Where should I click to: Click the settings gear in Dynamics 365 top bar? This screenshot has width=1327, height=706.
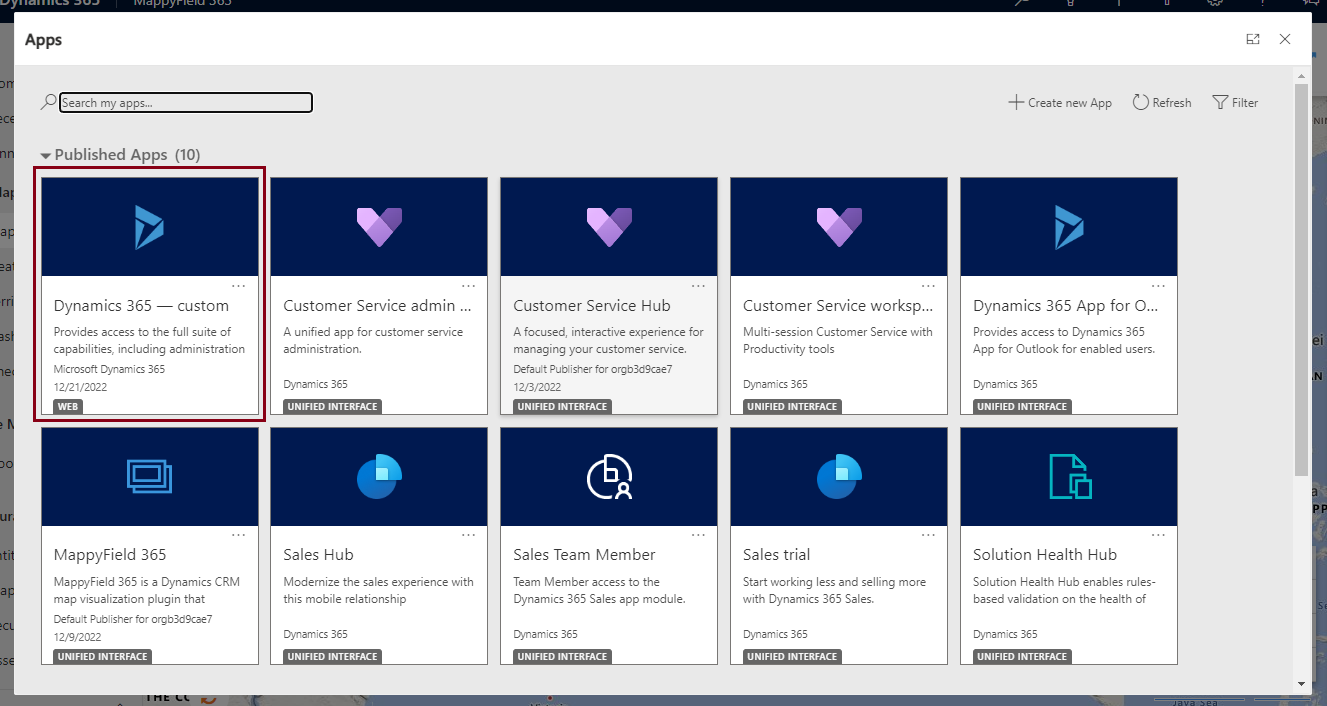(x=1214, y=3)
